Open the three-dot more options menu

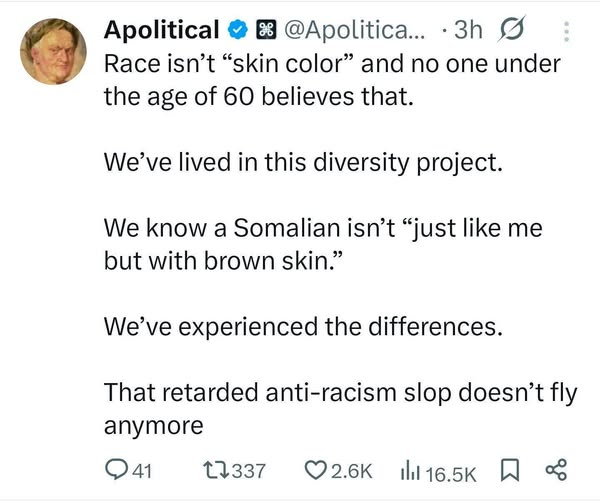click(x=568, y=32)
